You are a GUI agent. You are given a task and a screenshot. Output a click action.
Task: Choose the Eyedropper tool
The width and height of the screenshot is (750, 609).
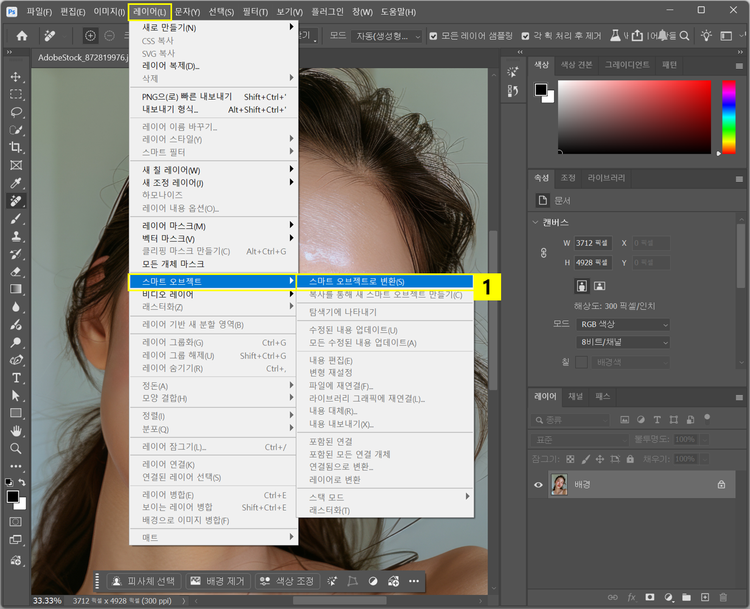tap(16, 183)
